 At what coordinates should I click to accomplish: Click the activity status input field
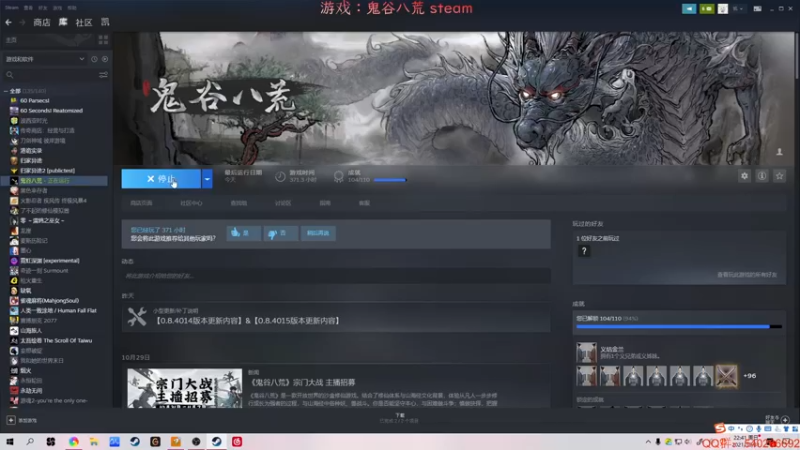point(336,276)
